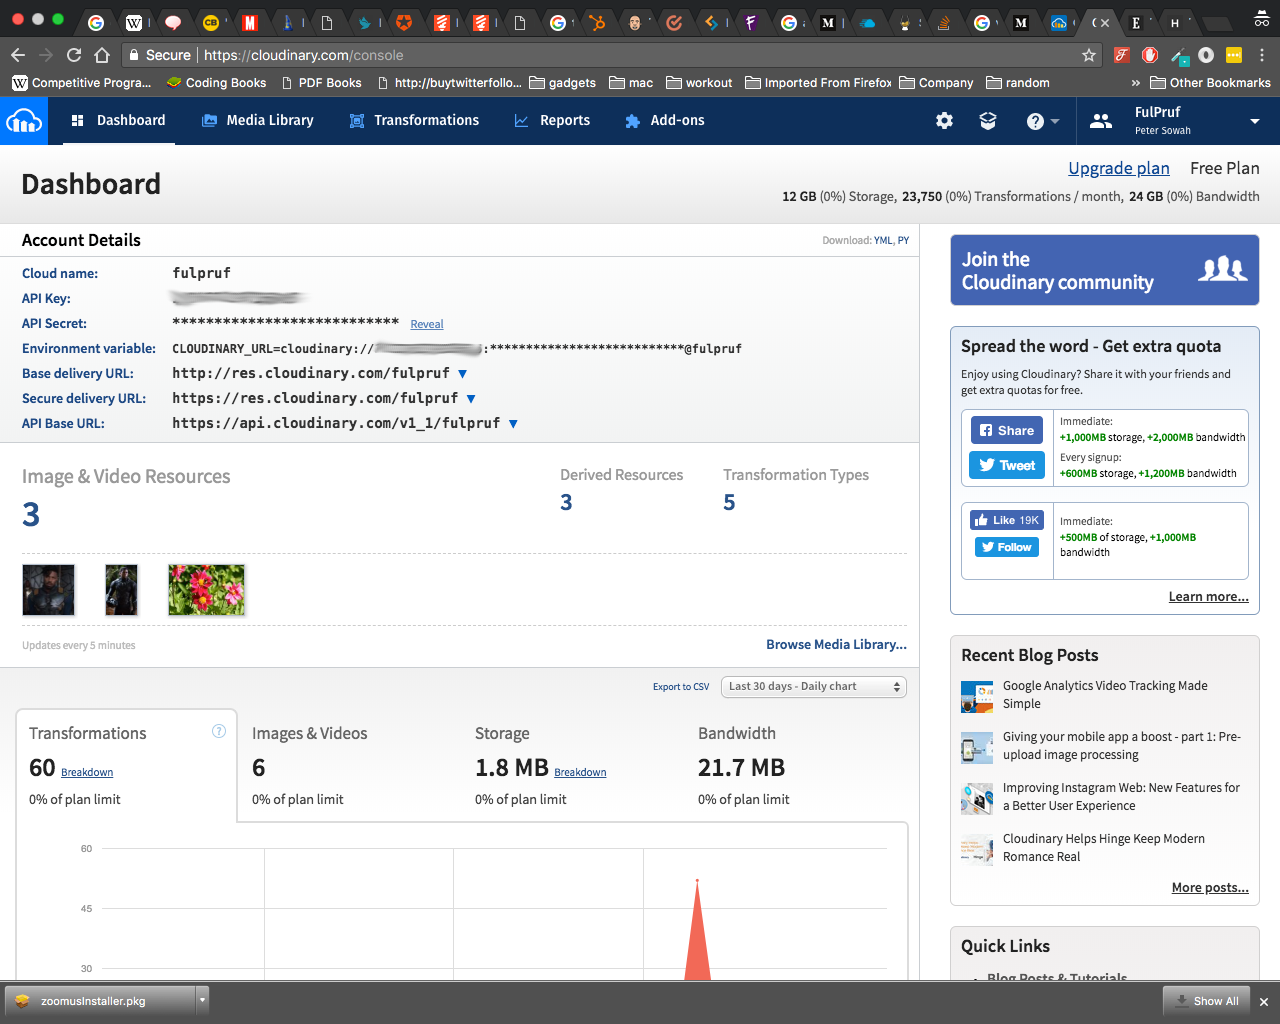Open the first dark portrait thumbnail

48,590
